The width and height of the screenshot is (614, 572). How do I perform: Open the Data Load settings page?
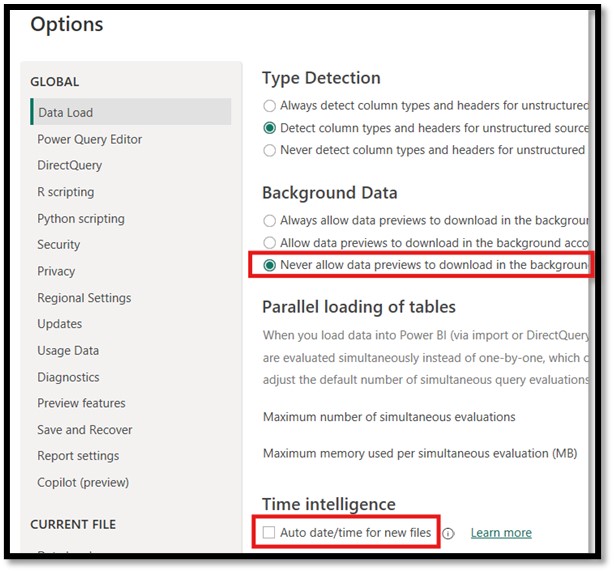click(65, 113)
